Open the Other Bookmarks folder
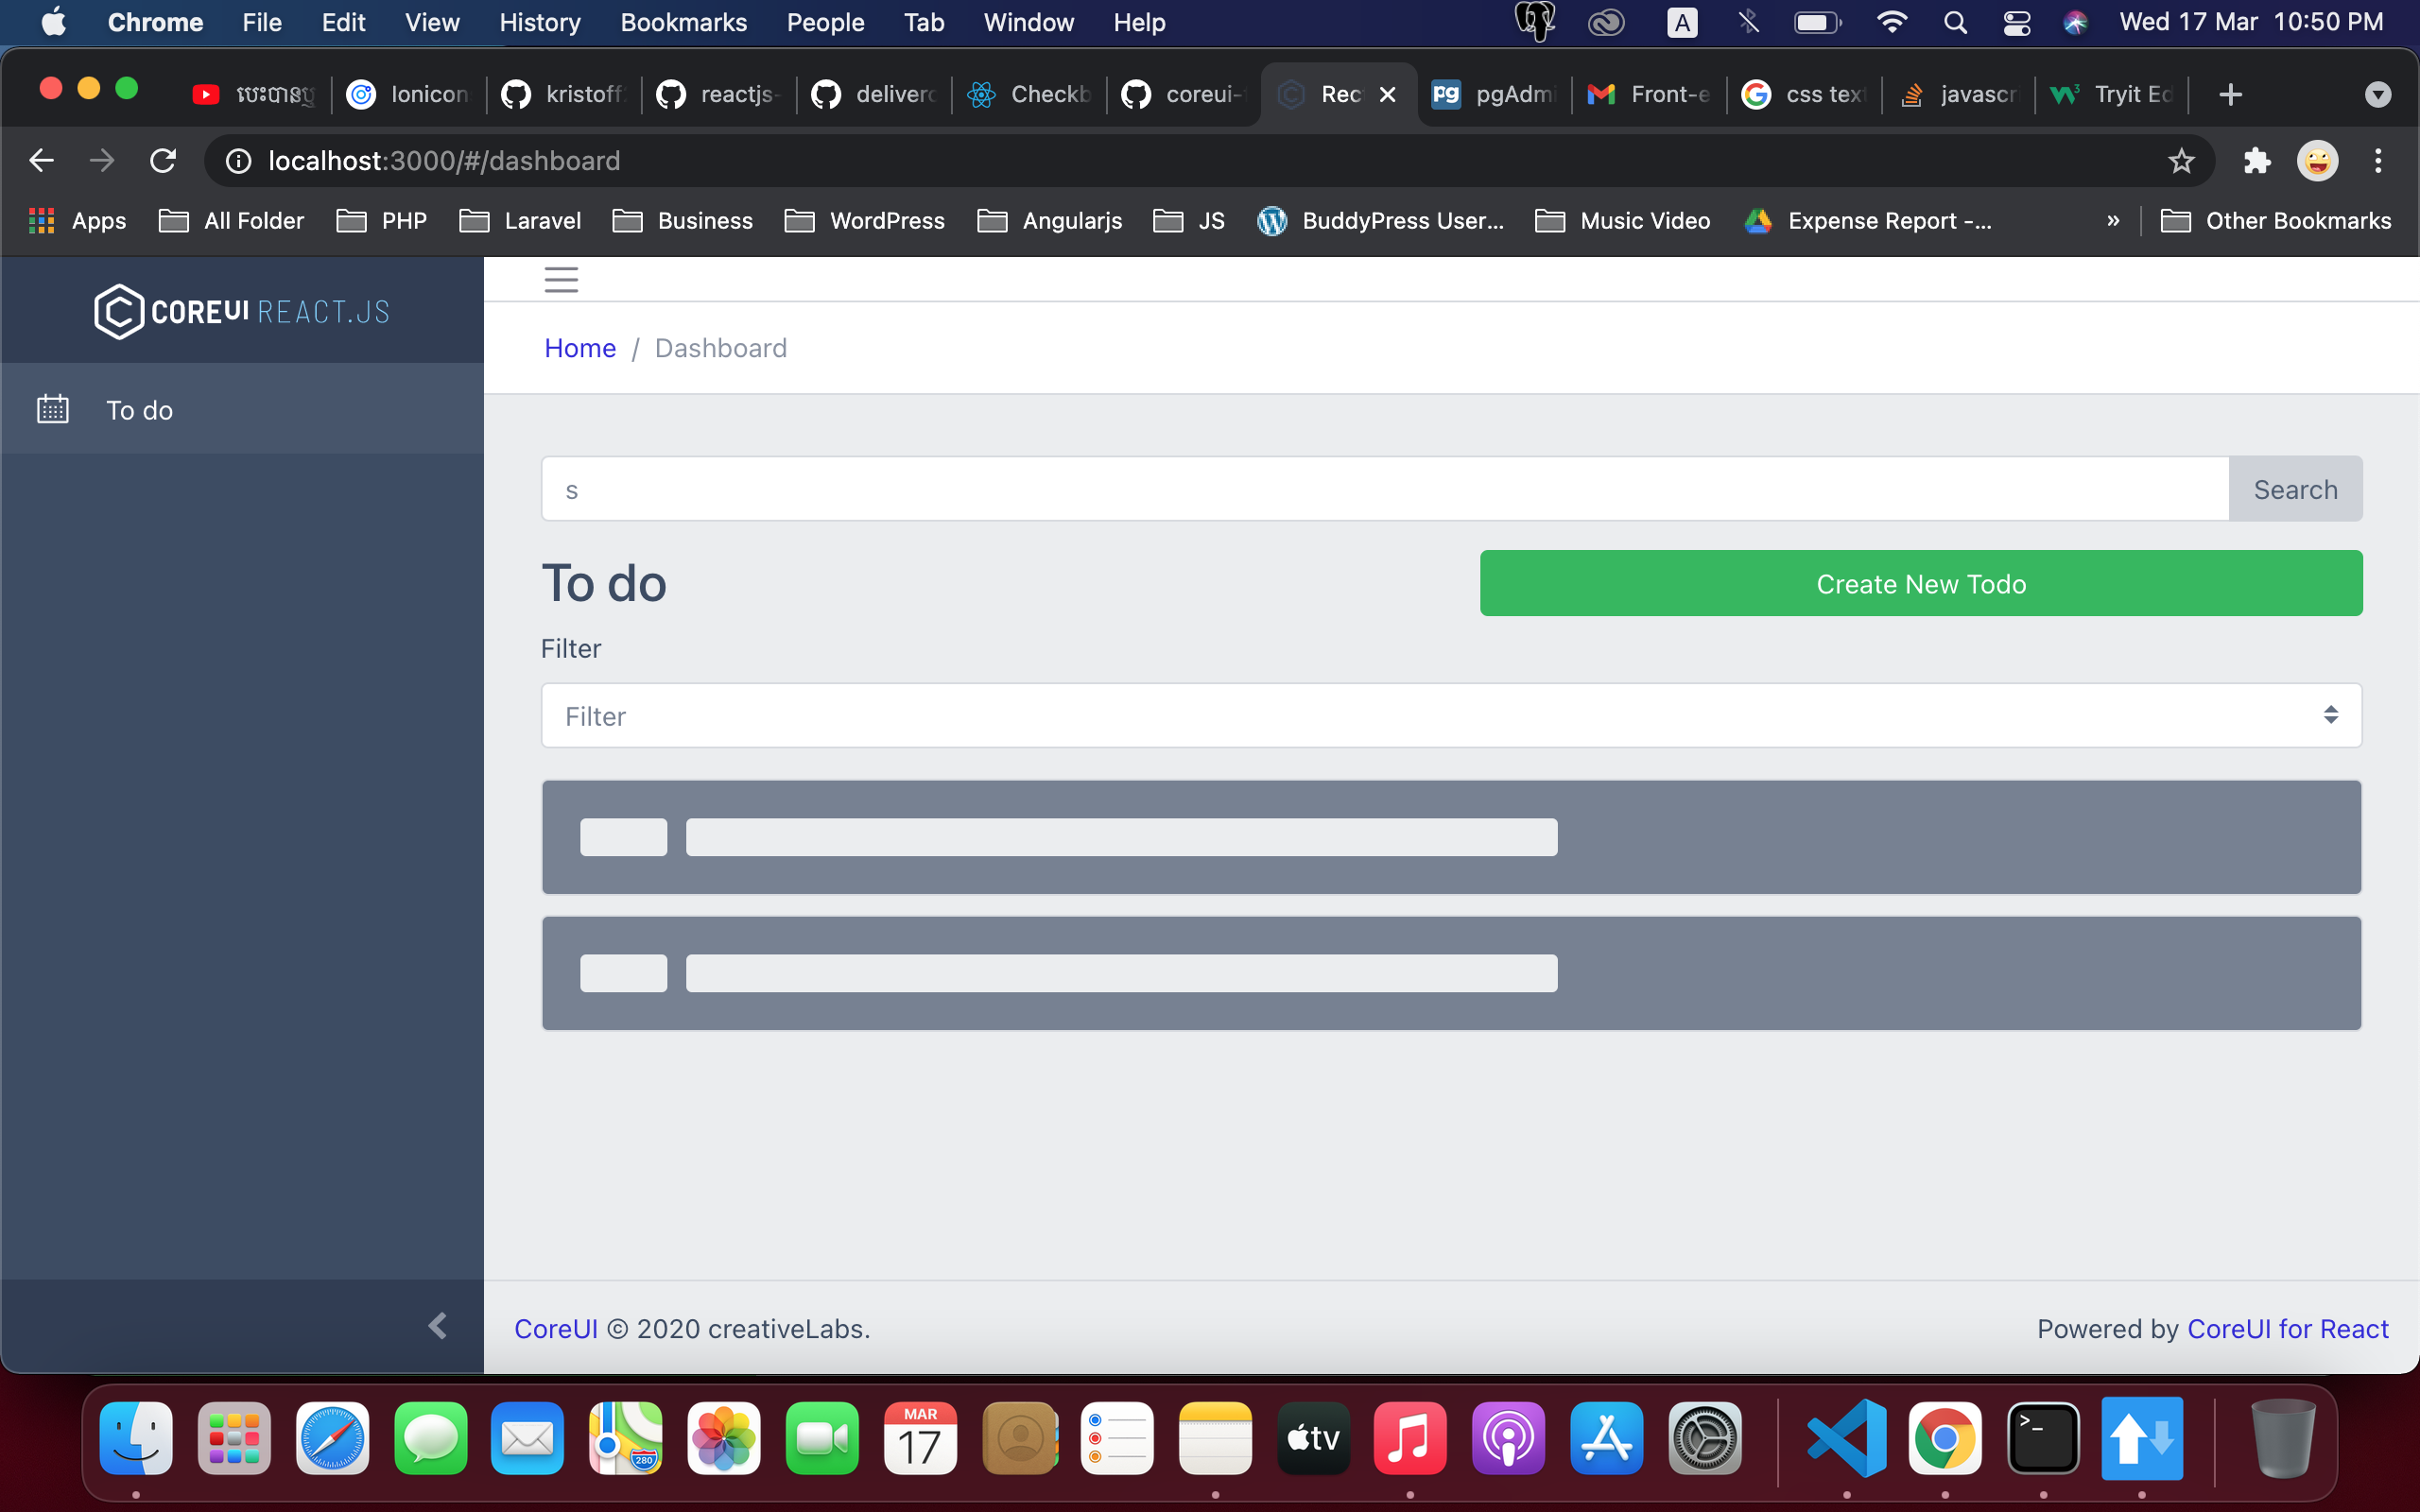 (2276, 221)
